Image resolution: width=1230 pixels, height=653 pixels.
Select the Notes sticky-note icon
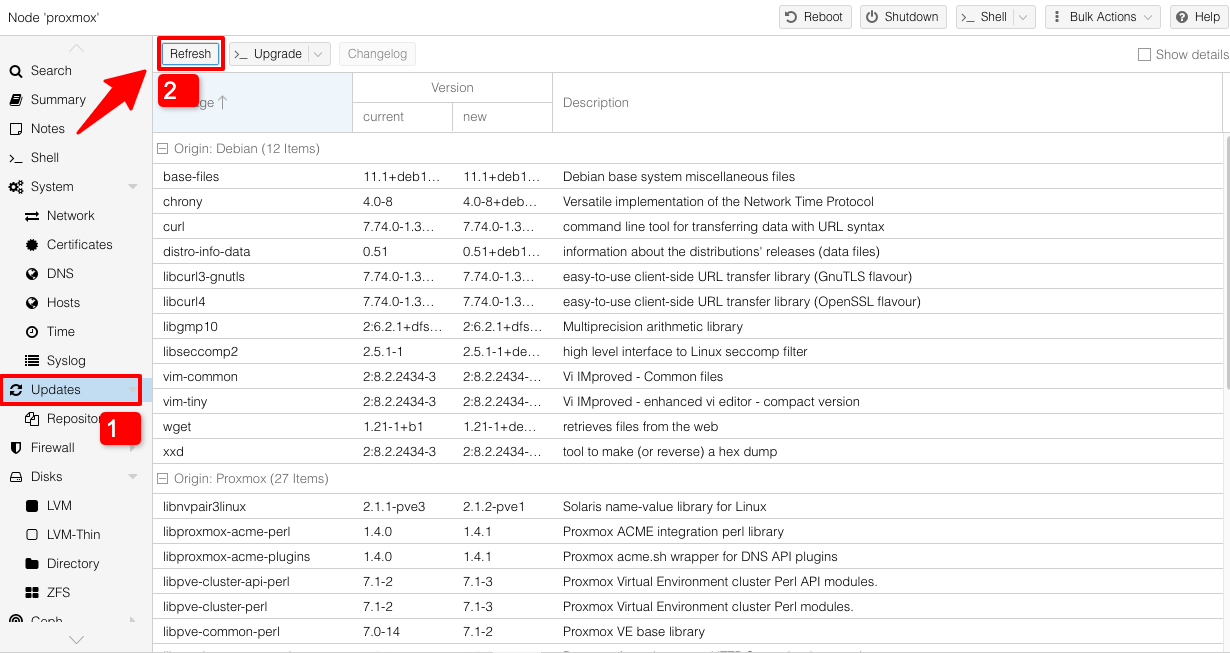pyautogui.click(x=16, y=129)
